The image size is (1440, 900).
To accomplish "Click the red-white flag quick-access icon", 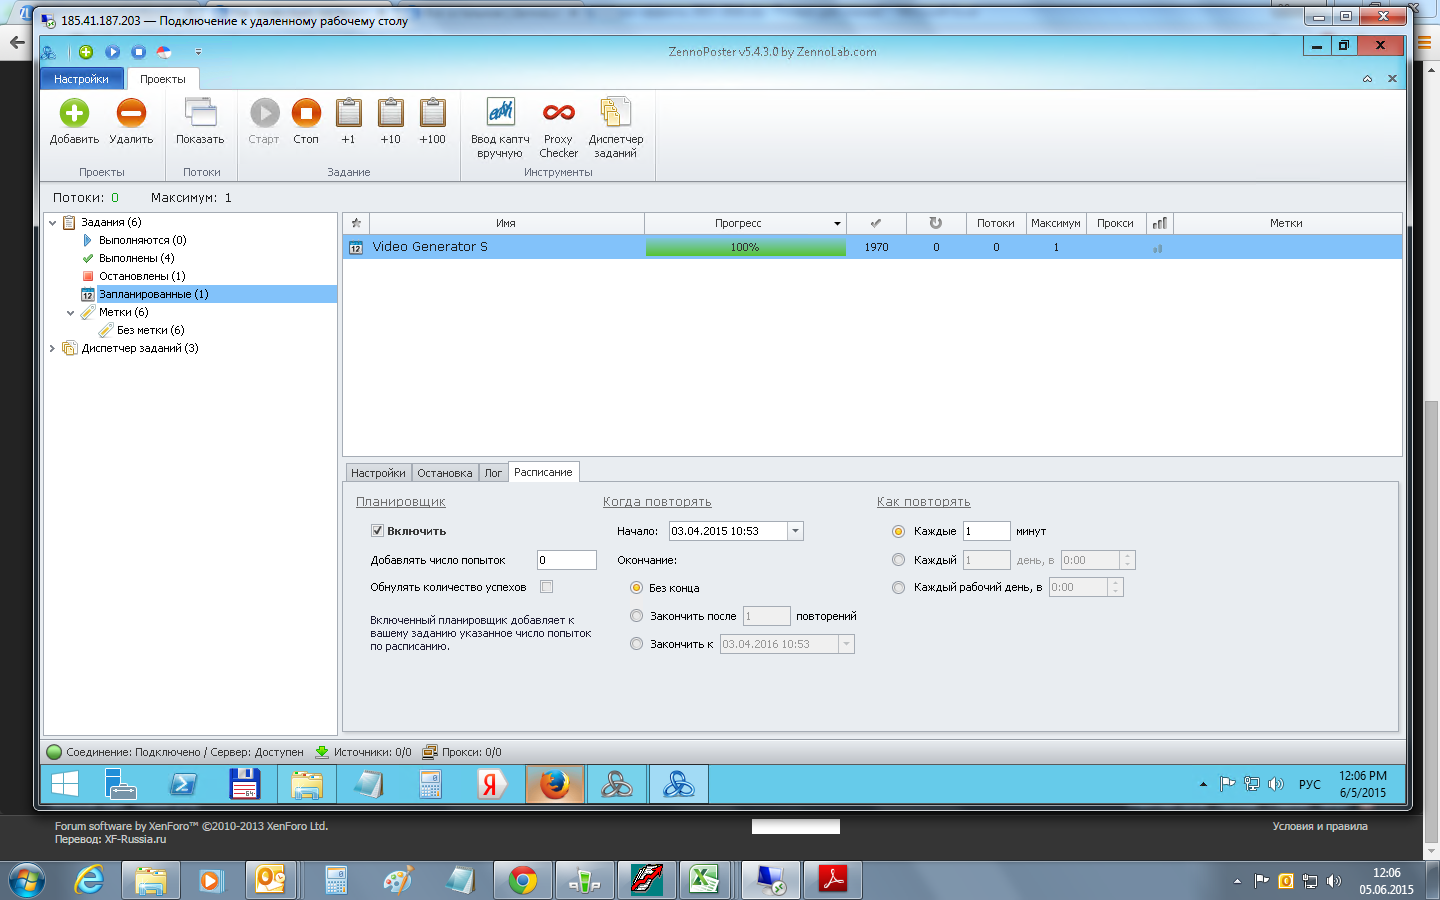I will (x=164, y=52).
